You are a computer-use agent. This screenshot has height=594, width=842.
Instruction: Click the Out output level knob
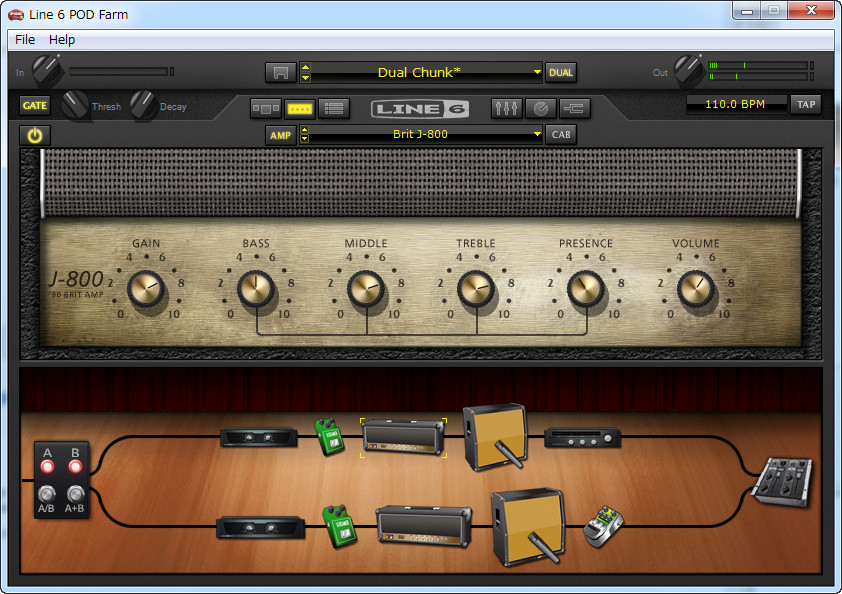(x=689, y=70)
